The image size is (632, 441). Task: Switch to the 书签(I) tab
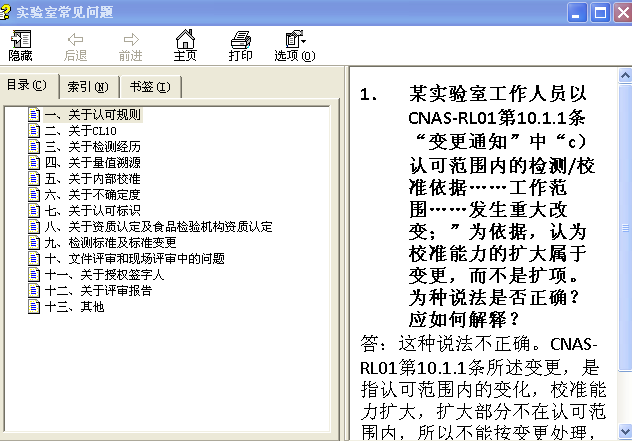click(150, 87)
